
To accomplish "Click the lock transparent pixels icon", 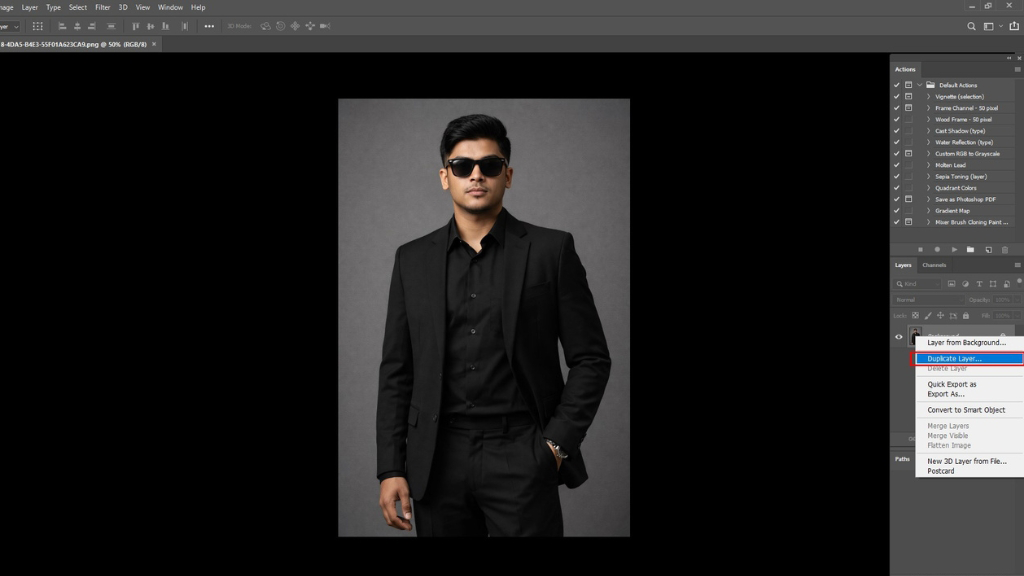I will point(916,315).
